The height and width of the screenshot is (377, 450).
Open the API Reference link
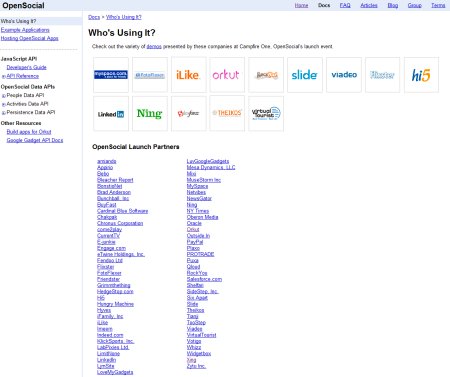(23, 76)
